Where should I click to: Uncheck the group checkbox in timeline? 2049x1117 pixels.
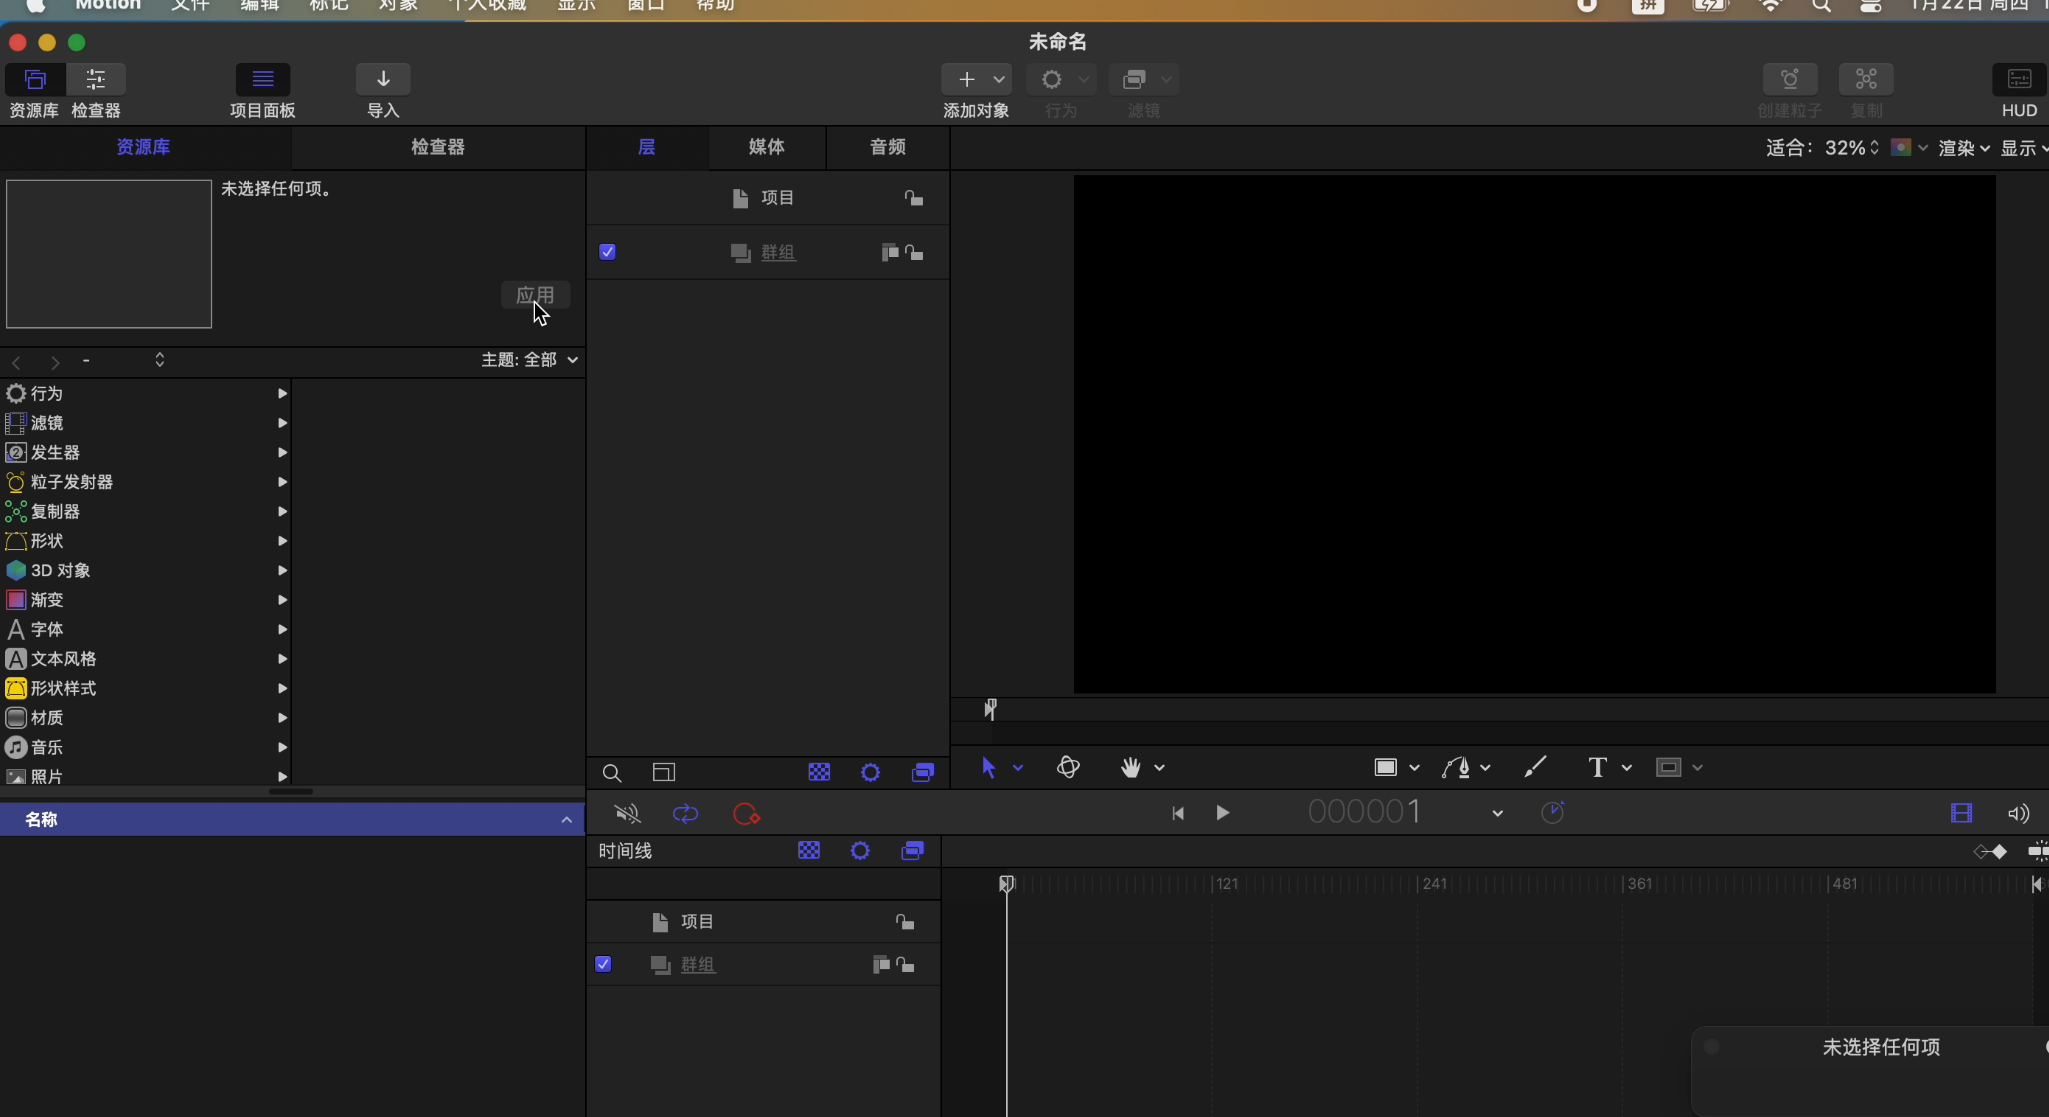pos(603,964)
